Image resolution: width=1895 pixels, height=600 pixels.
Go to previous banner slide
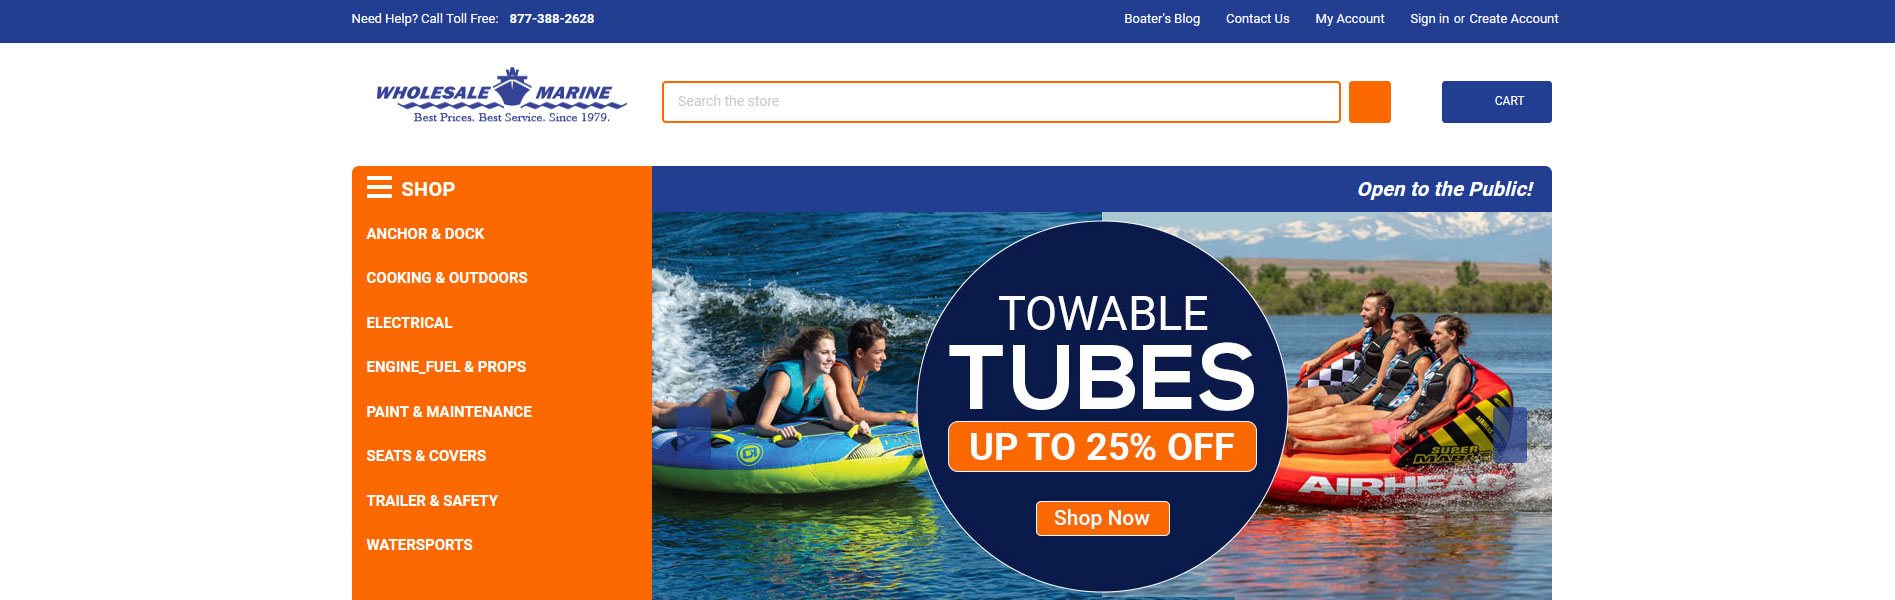(x=693, y=434)
